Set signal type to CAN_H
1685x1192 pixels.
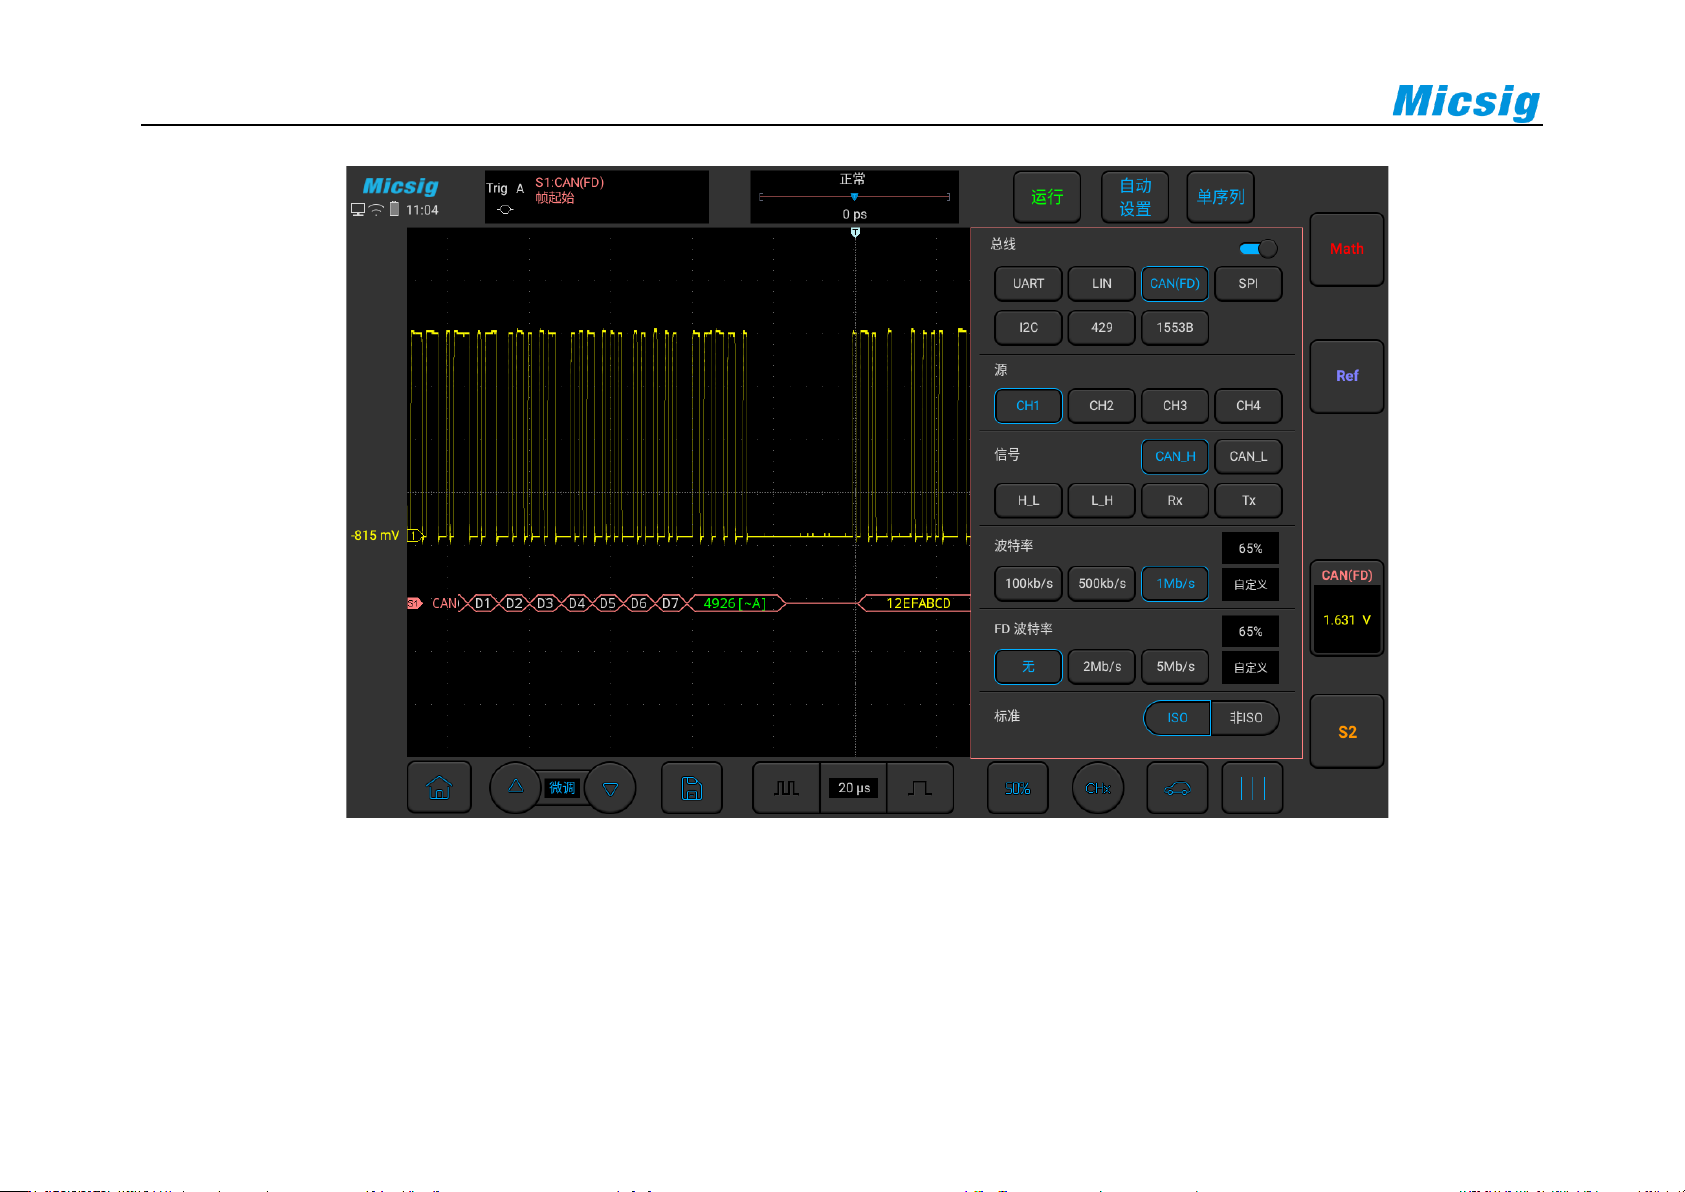click(1175, 457)
